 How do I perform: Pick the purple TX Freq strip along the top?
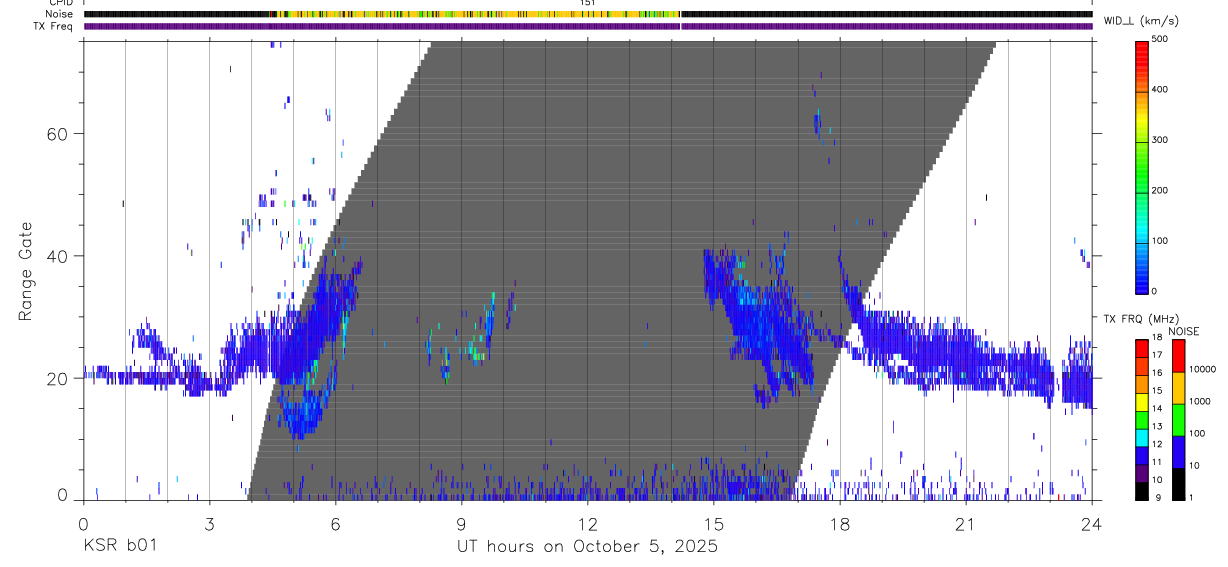(588, 26)
